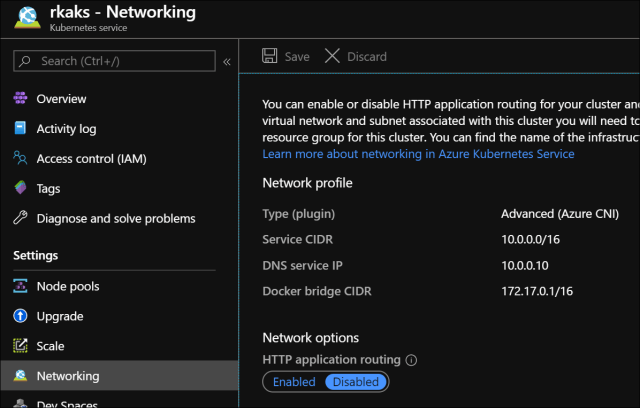Focus the Search (Ctrl+/) box
640x408 pixels.
(115, 62)
